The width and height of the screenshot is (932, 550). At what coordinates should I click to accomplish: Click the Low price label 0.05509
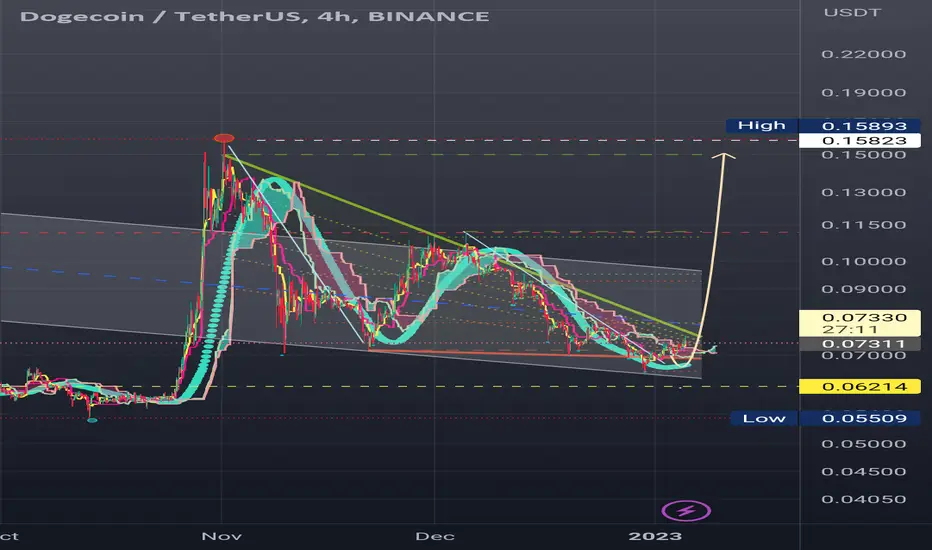coord(859,418)
